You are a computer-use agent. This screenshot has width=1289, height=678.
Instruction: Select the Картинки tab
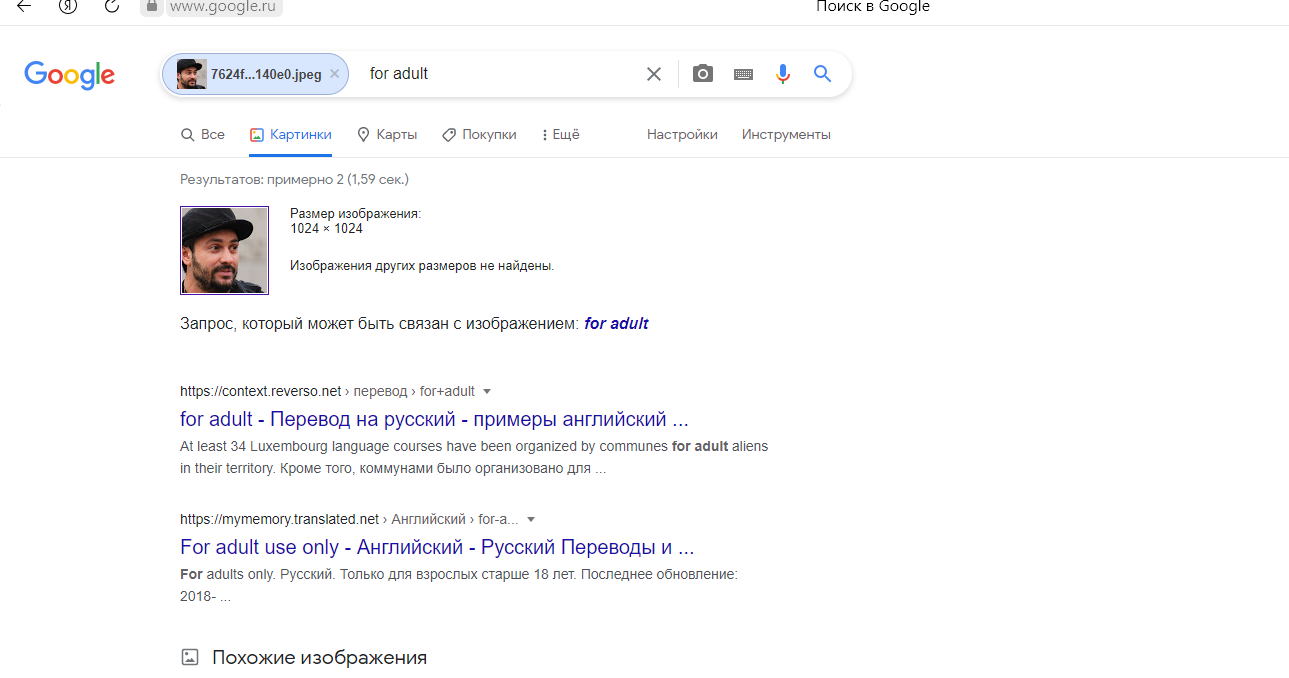click(290, 135)
